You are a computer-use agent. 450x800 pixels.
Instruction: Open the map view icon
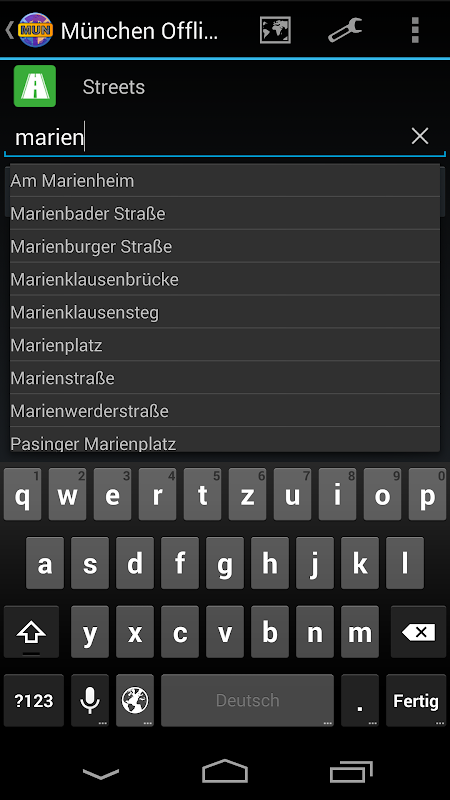point(275,30)
